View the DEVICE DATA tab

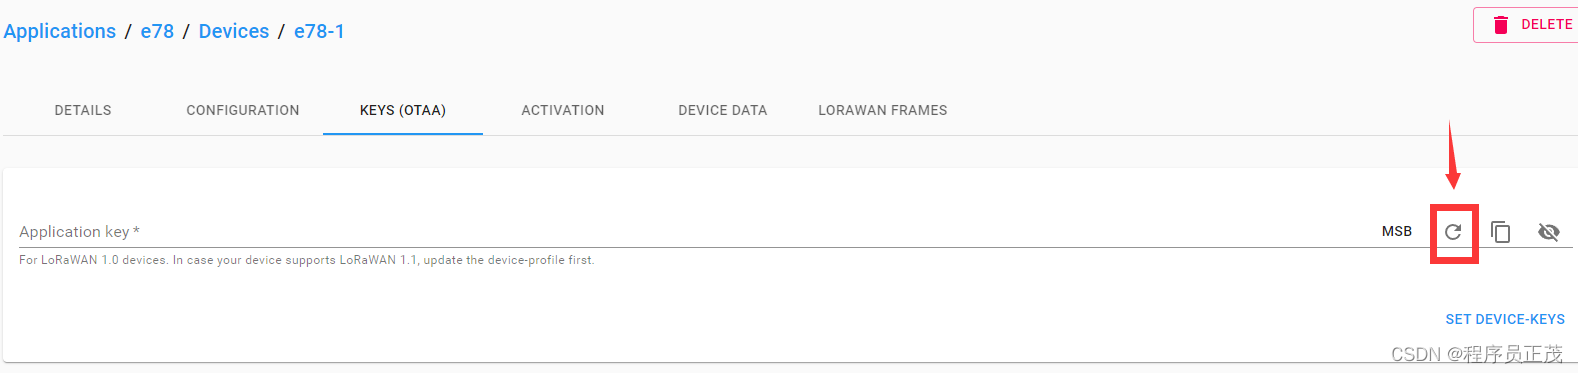click(x=723, y=110)
